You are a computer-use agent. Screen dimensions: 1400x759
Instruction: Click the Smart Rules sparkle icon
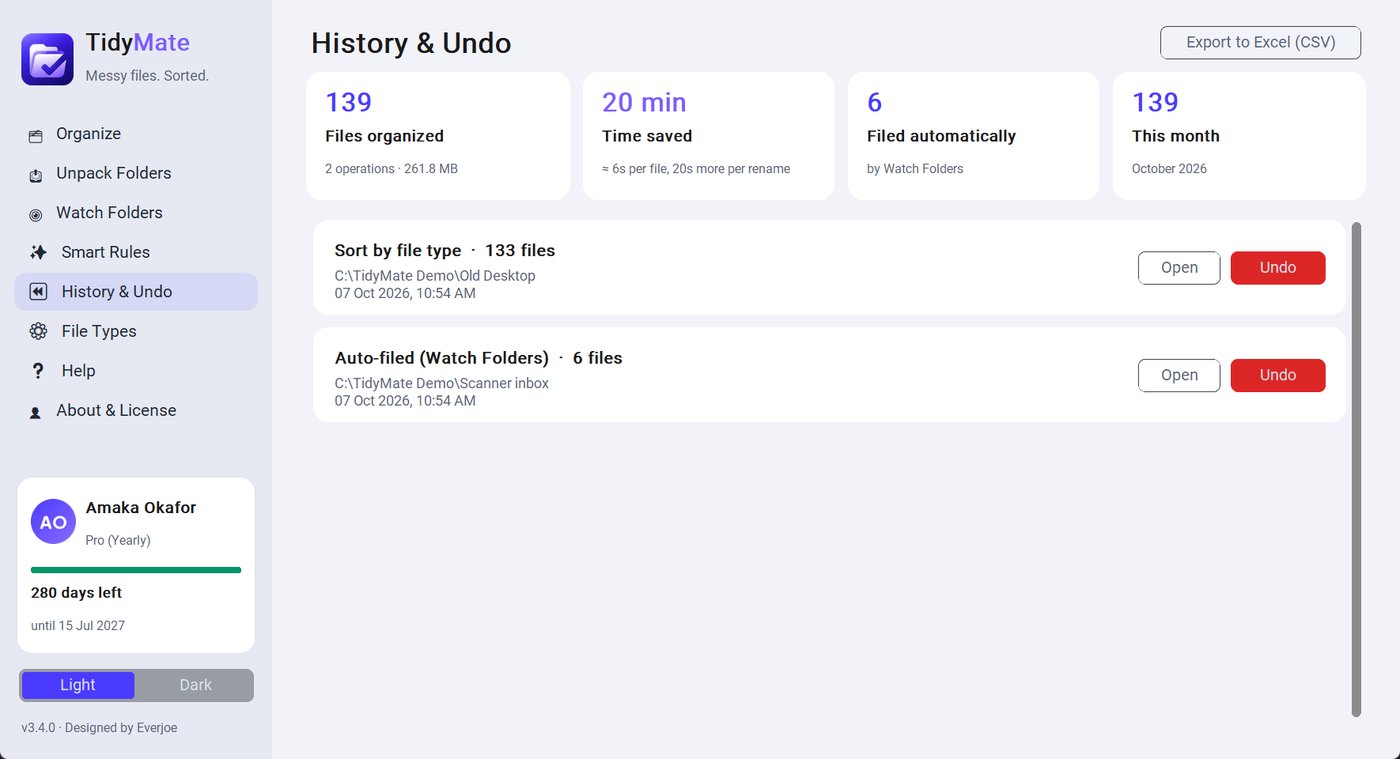click(x=38, y=252)
